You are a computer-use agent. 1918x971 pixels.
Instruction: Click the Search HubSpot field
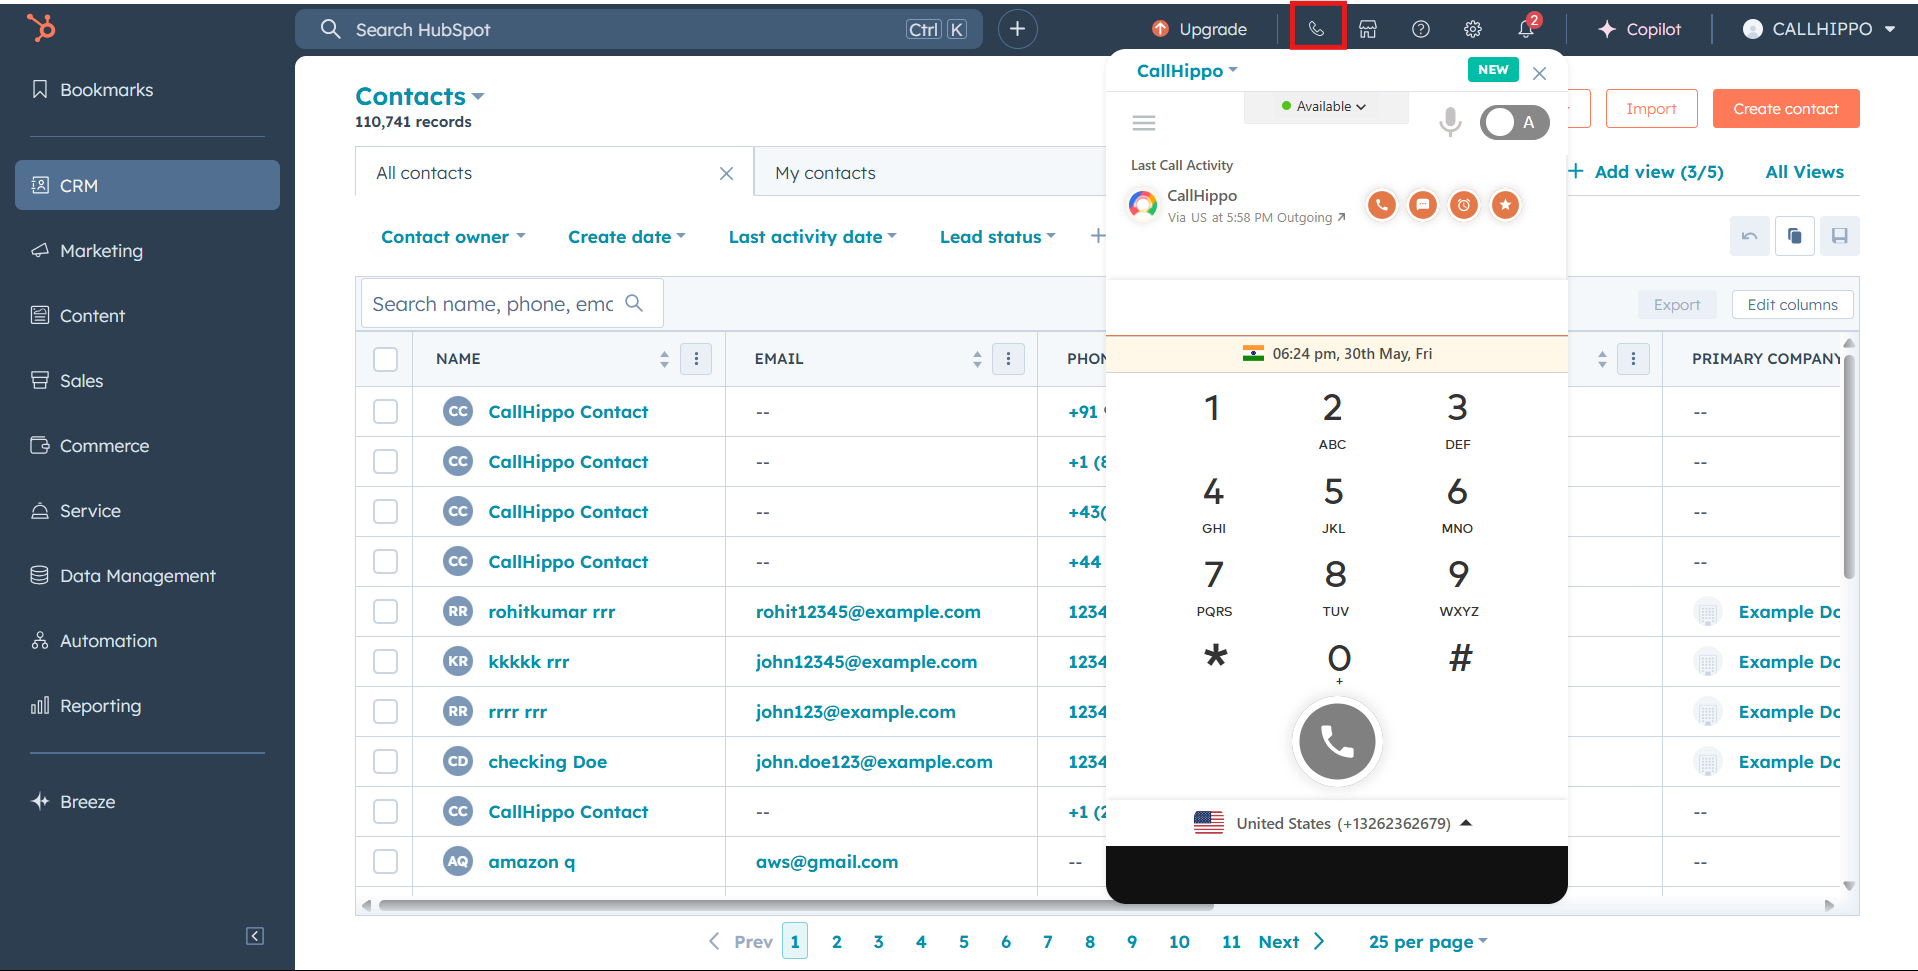point(638,29)
